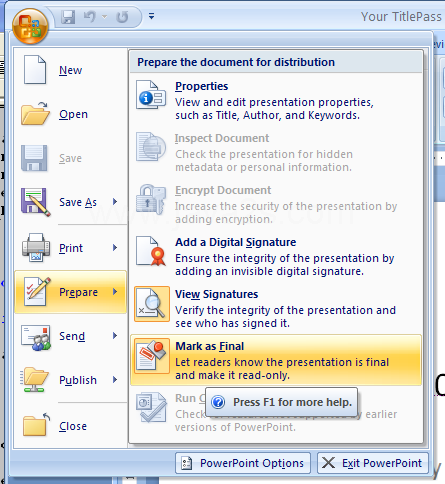Click the Inspect Document icon
Viewport: 445px width, 484px height.
pos(151,147)
